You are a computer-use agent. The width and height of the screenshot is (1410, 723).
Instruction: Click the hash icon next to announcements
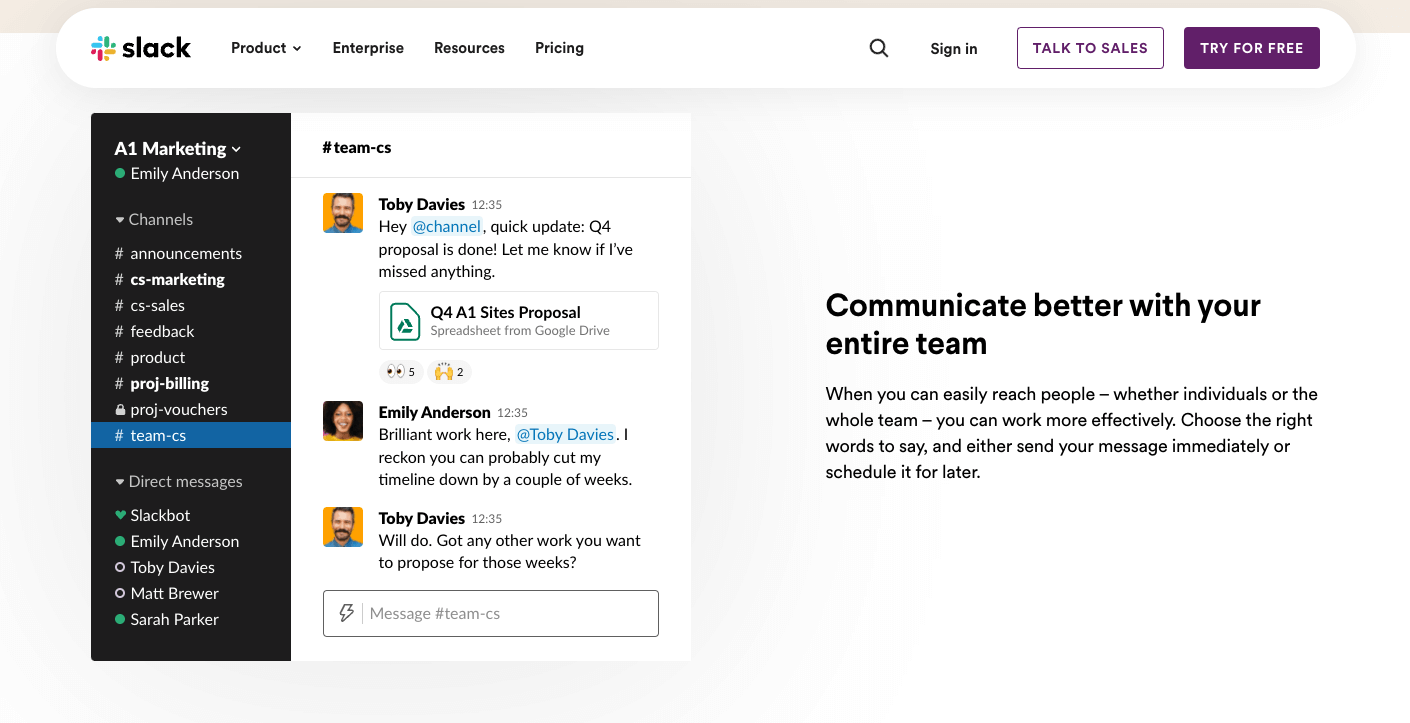pos(117,253)
